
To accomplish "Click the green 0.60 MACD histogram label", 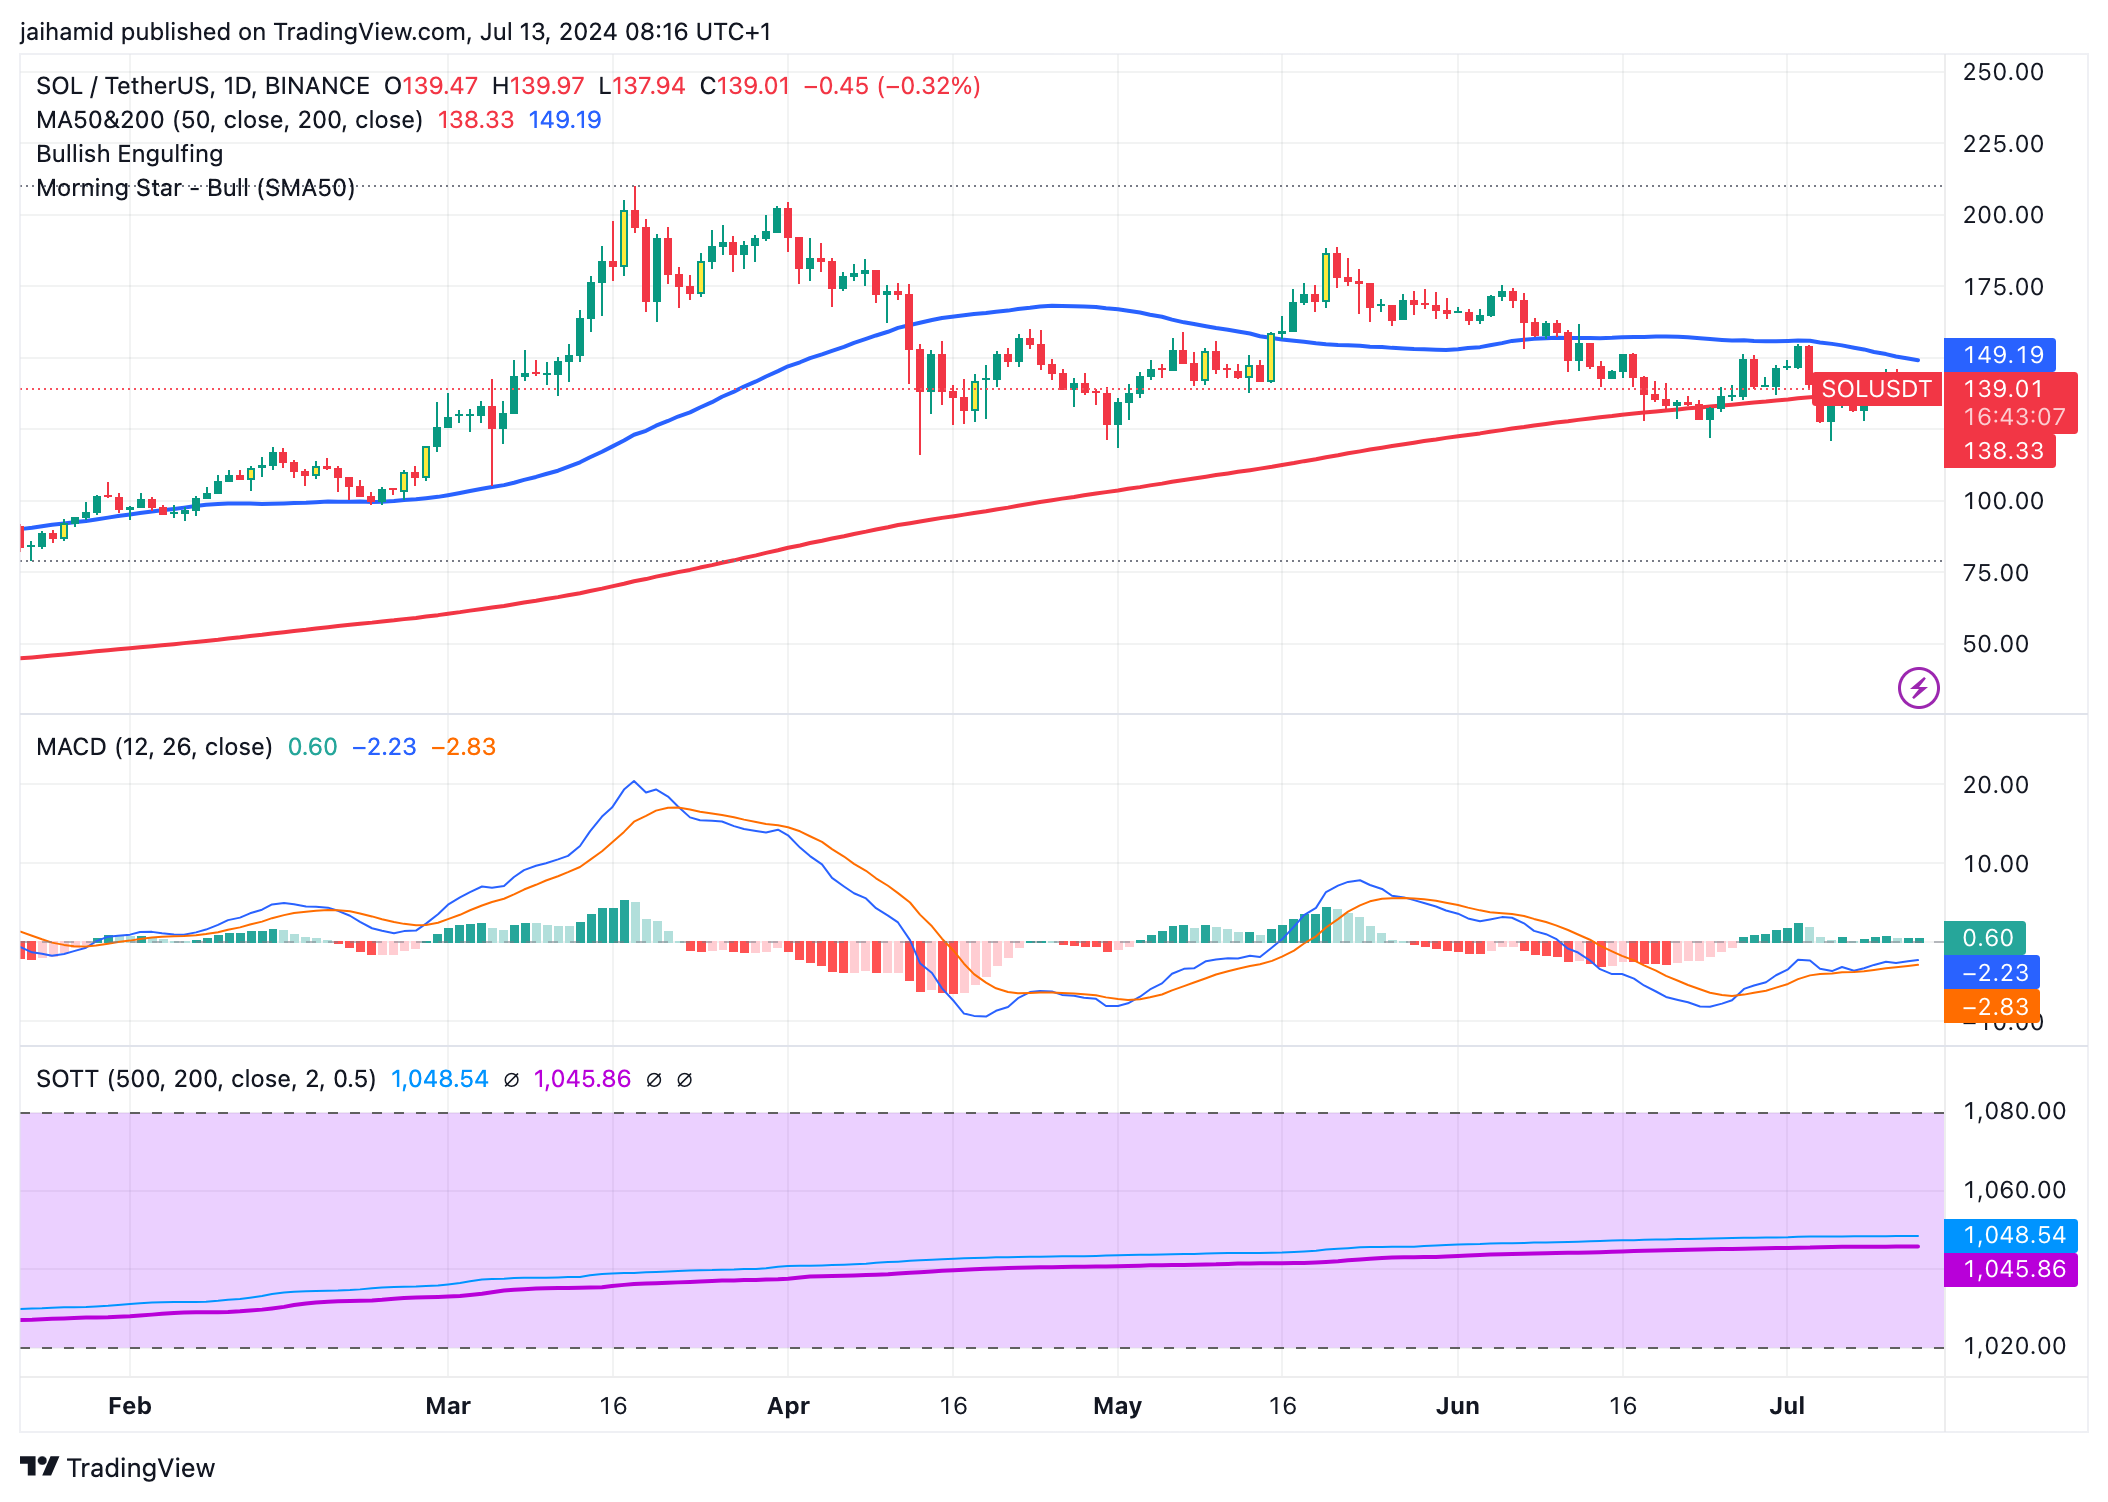I will point(1985,938).
